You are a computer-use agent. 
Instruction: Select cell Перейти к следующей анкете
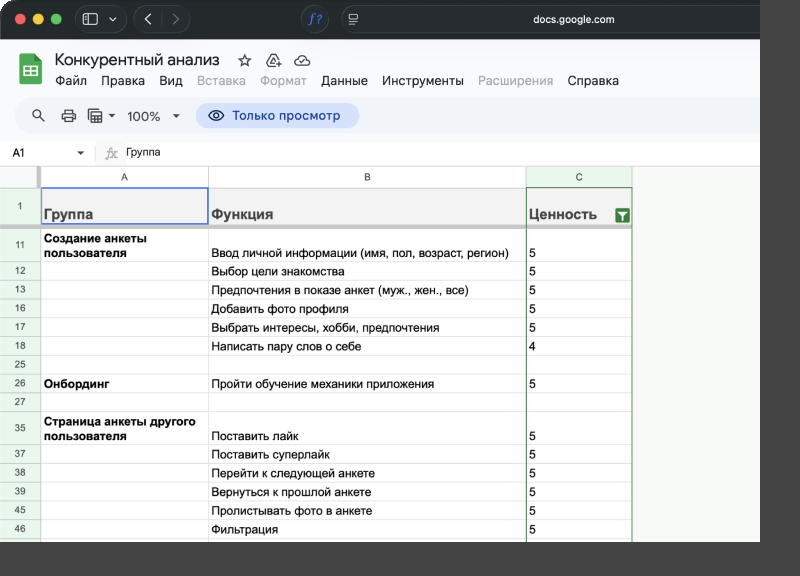pyautogui.click(x=367, y=473)
